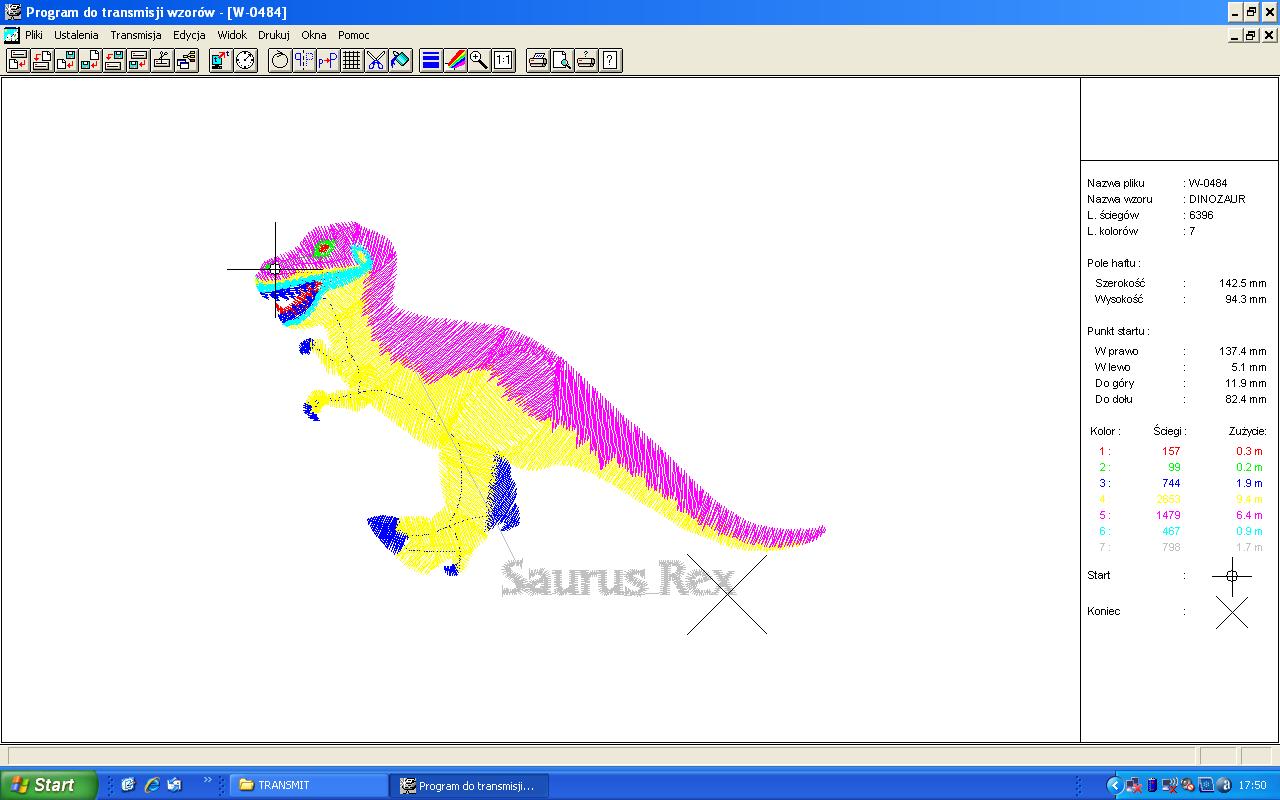Click the stitch count value 6396

point(1201,215)
